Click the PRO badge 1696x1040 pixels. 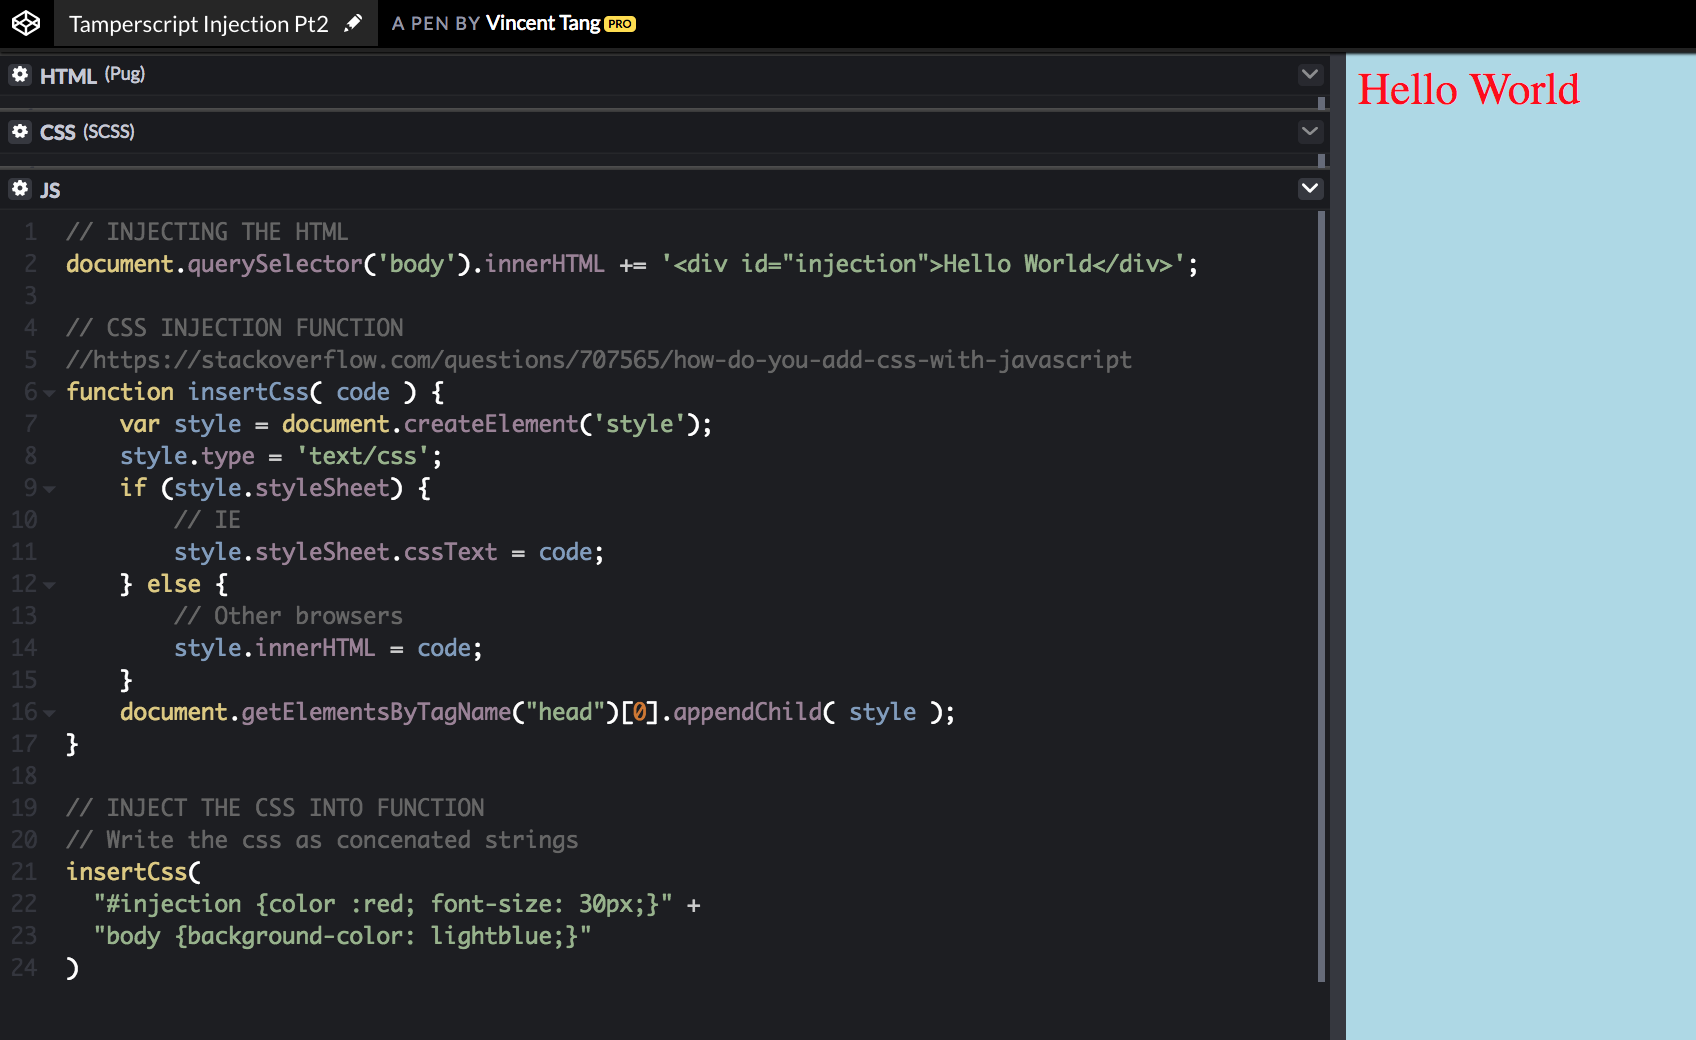620,24
